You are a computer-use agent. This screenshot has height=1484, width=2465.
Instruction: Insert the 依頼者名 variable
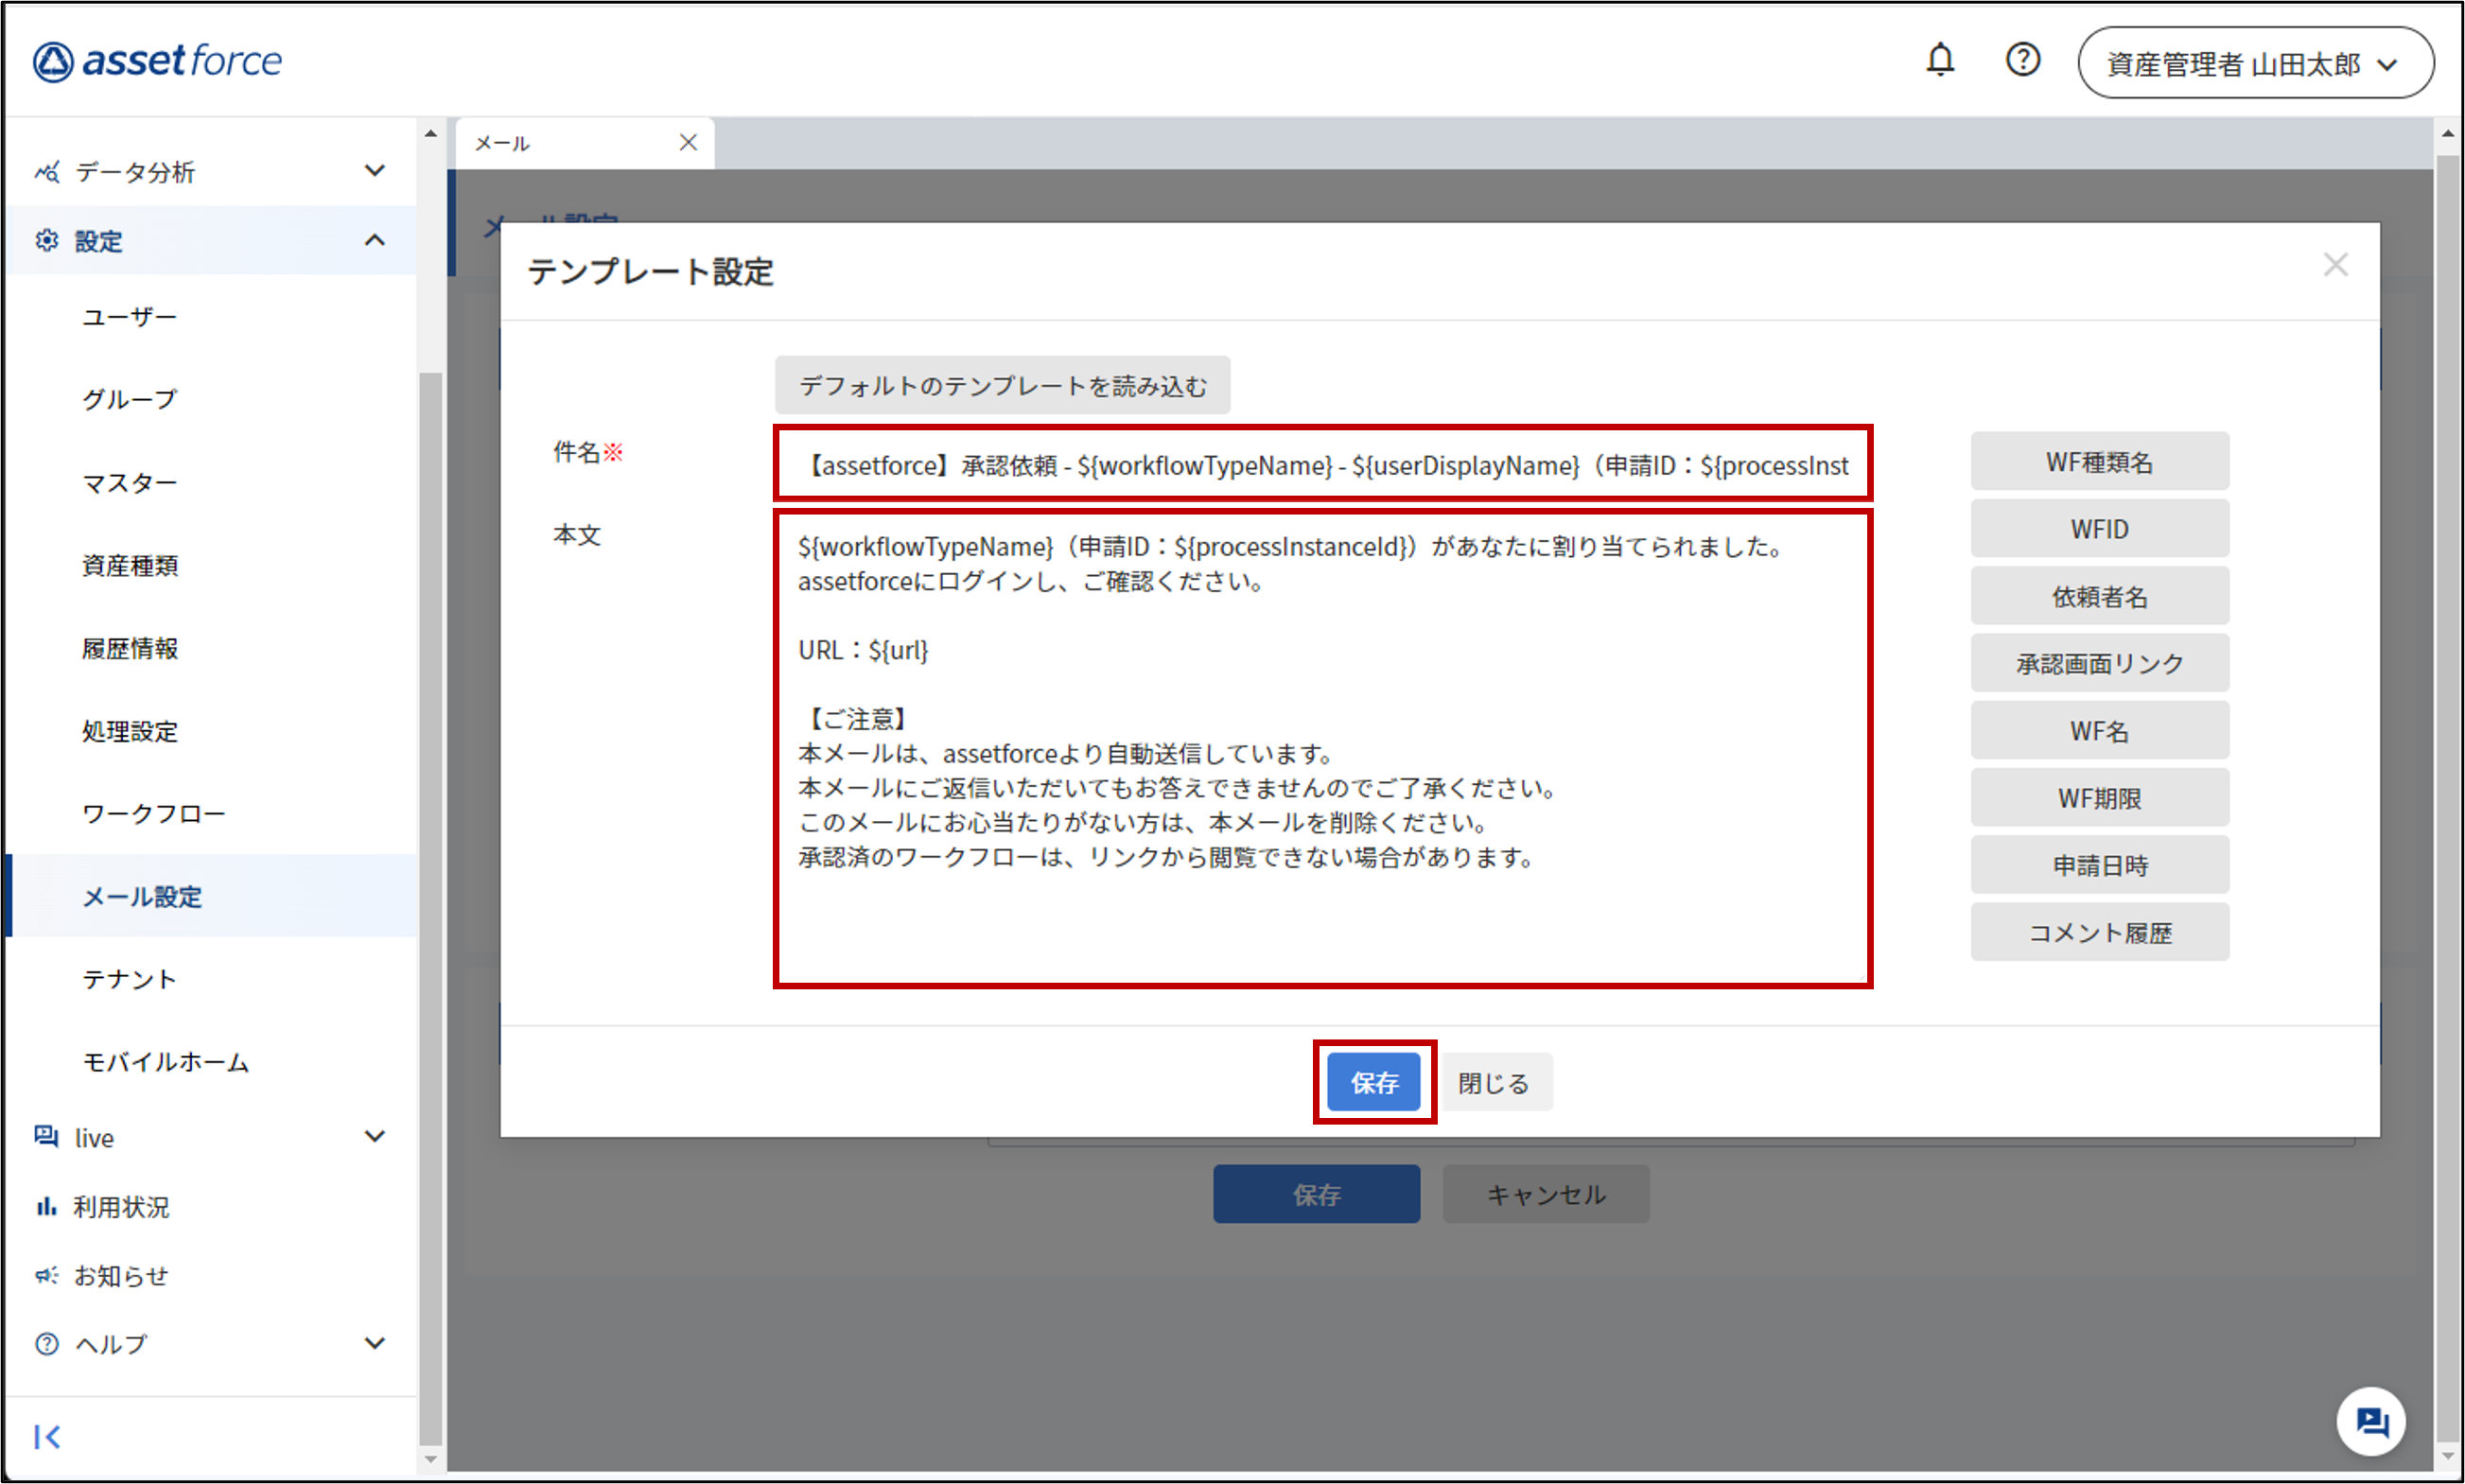[x=2099, y=596]
